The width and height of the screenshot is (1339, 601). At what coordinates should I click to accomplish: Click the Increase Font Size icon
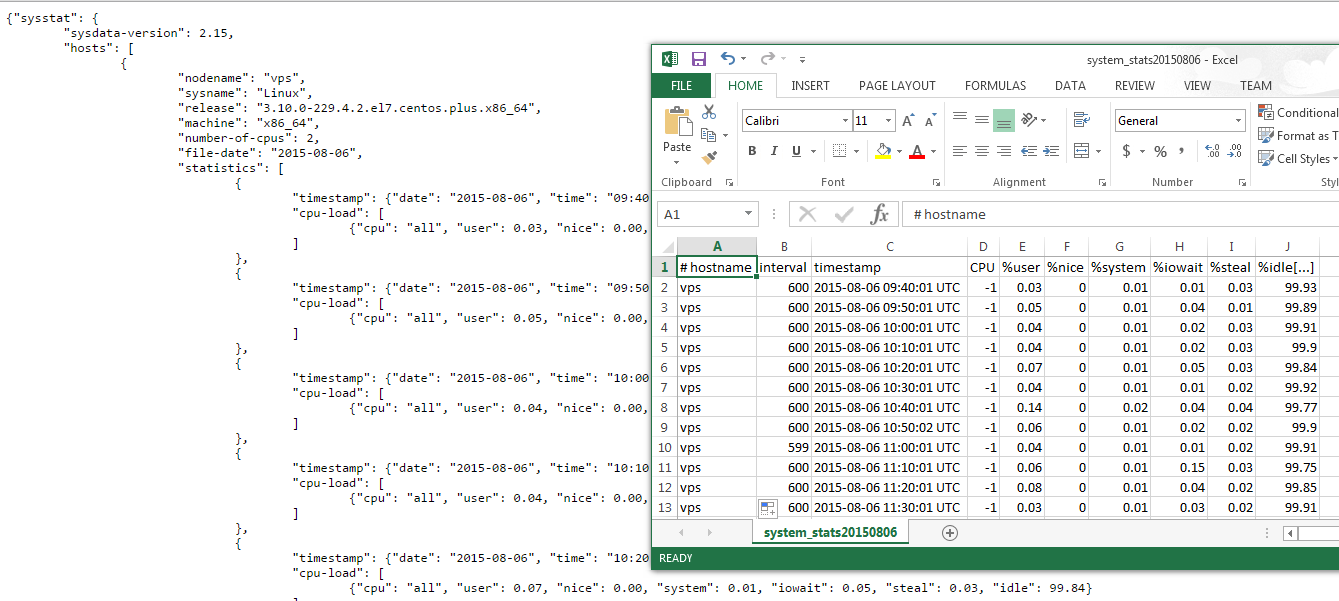pyautogui.click(x=908, y=121)
